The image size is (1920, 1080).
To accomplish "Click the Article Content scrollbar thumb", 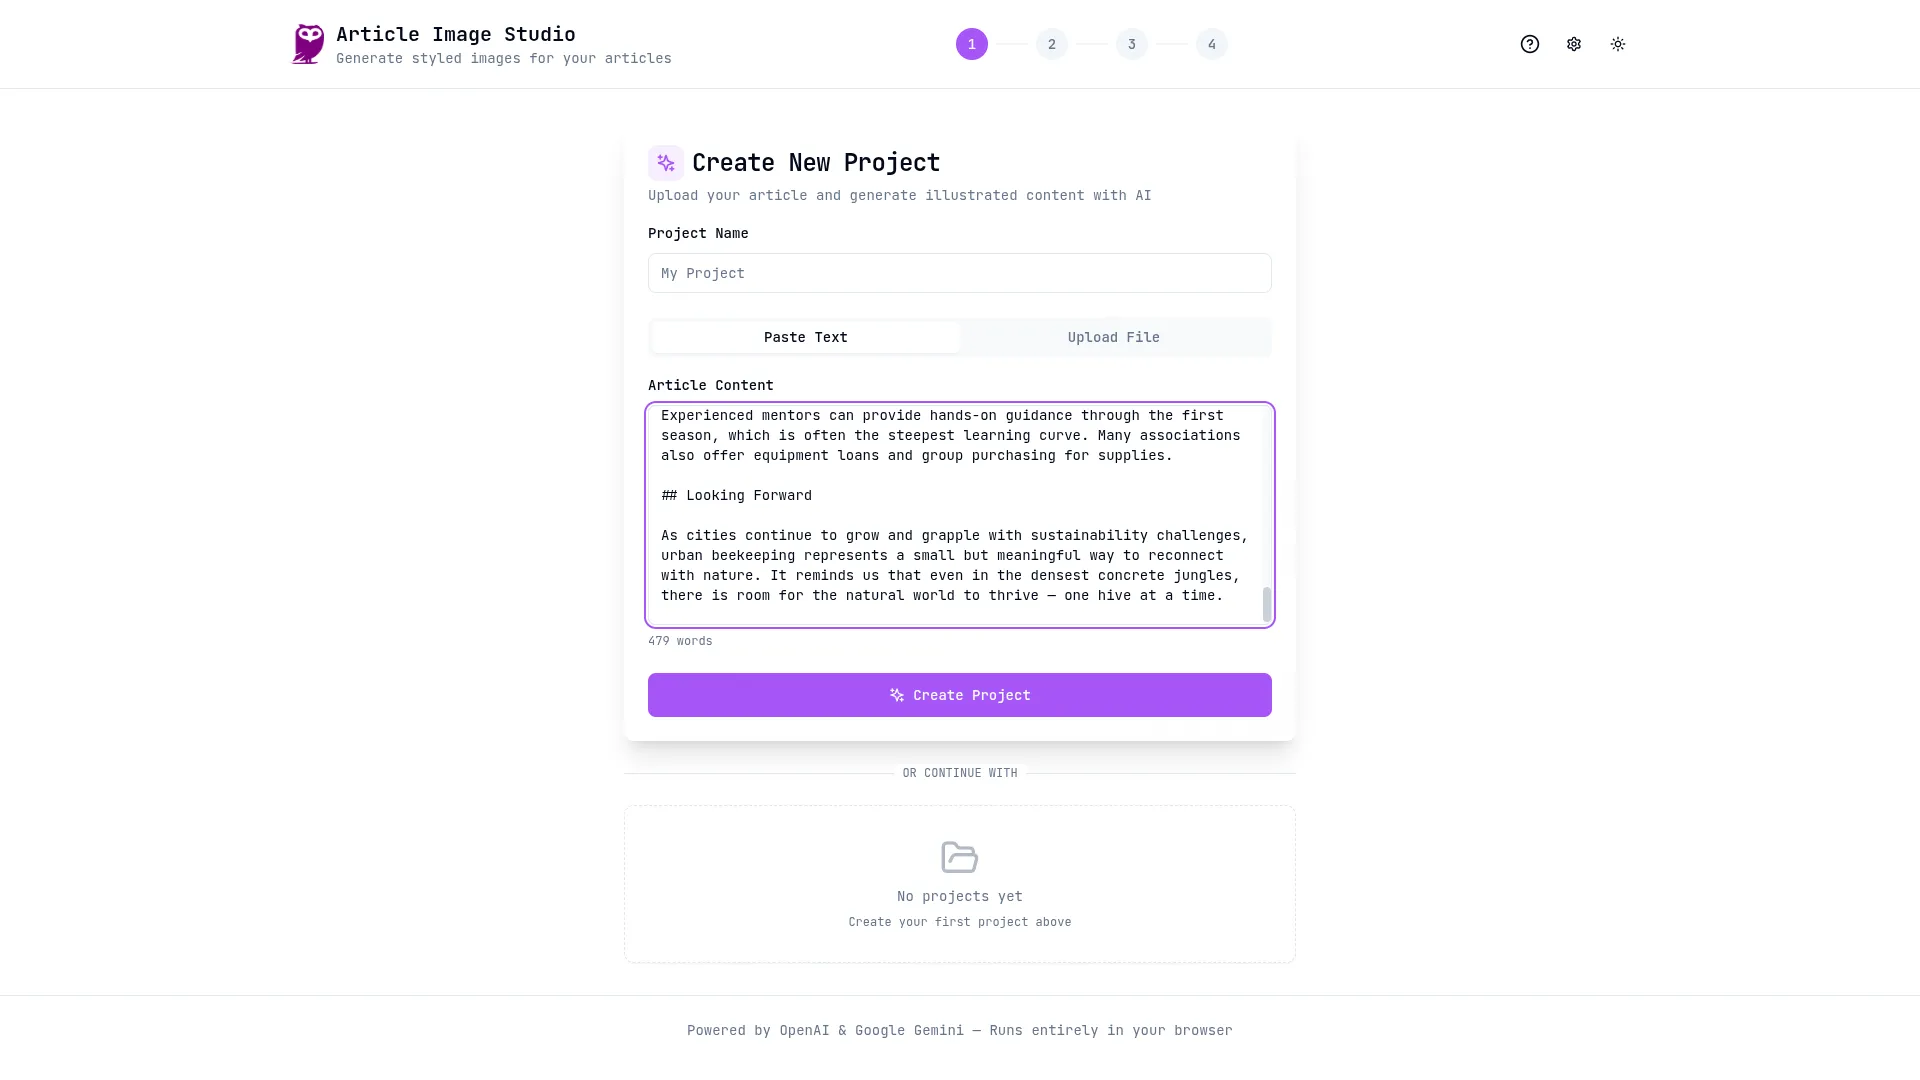I will [1267, 604].
